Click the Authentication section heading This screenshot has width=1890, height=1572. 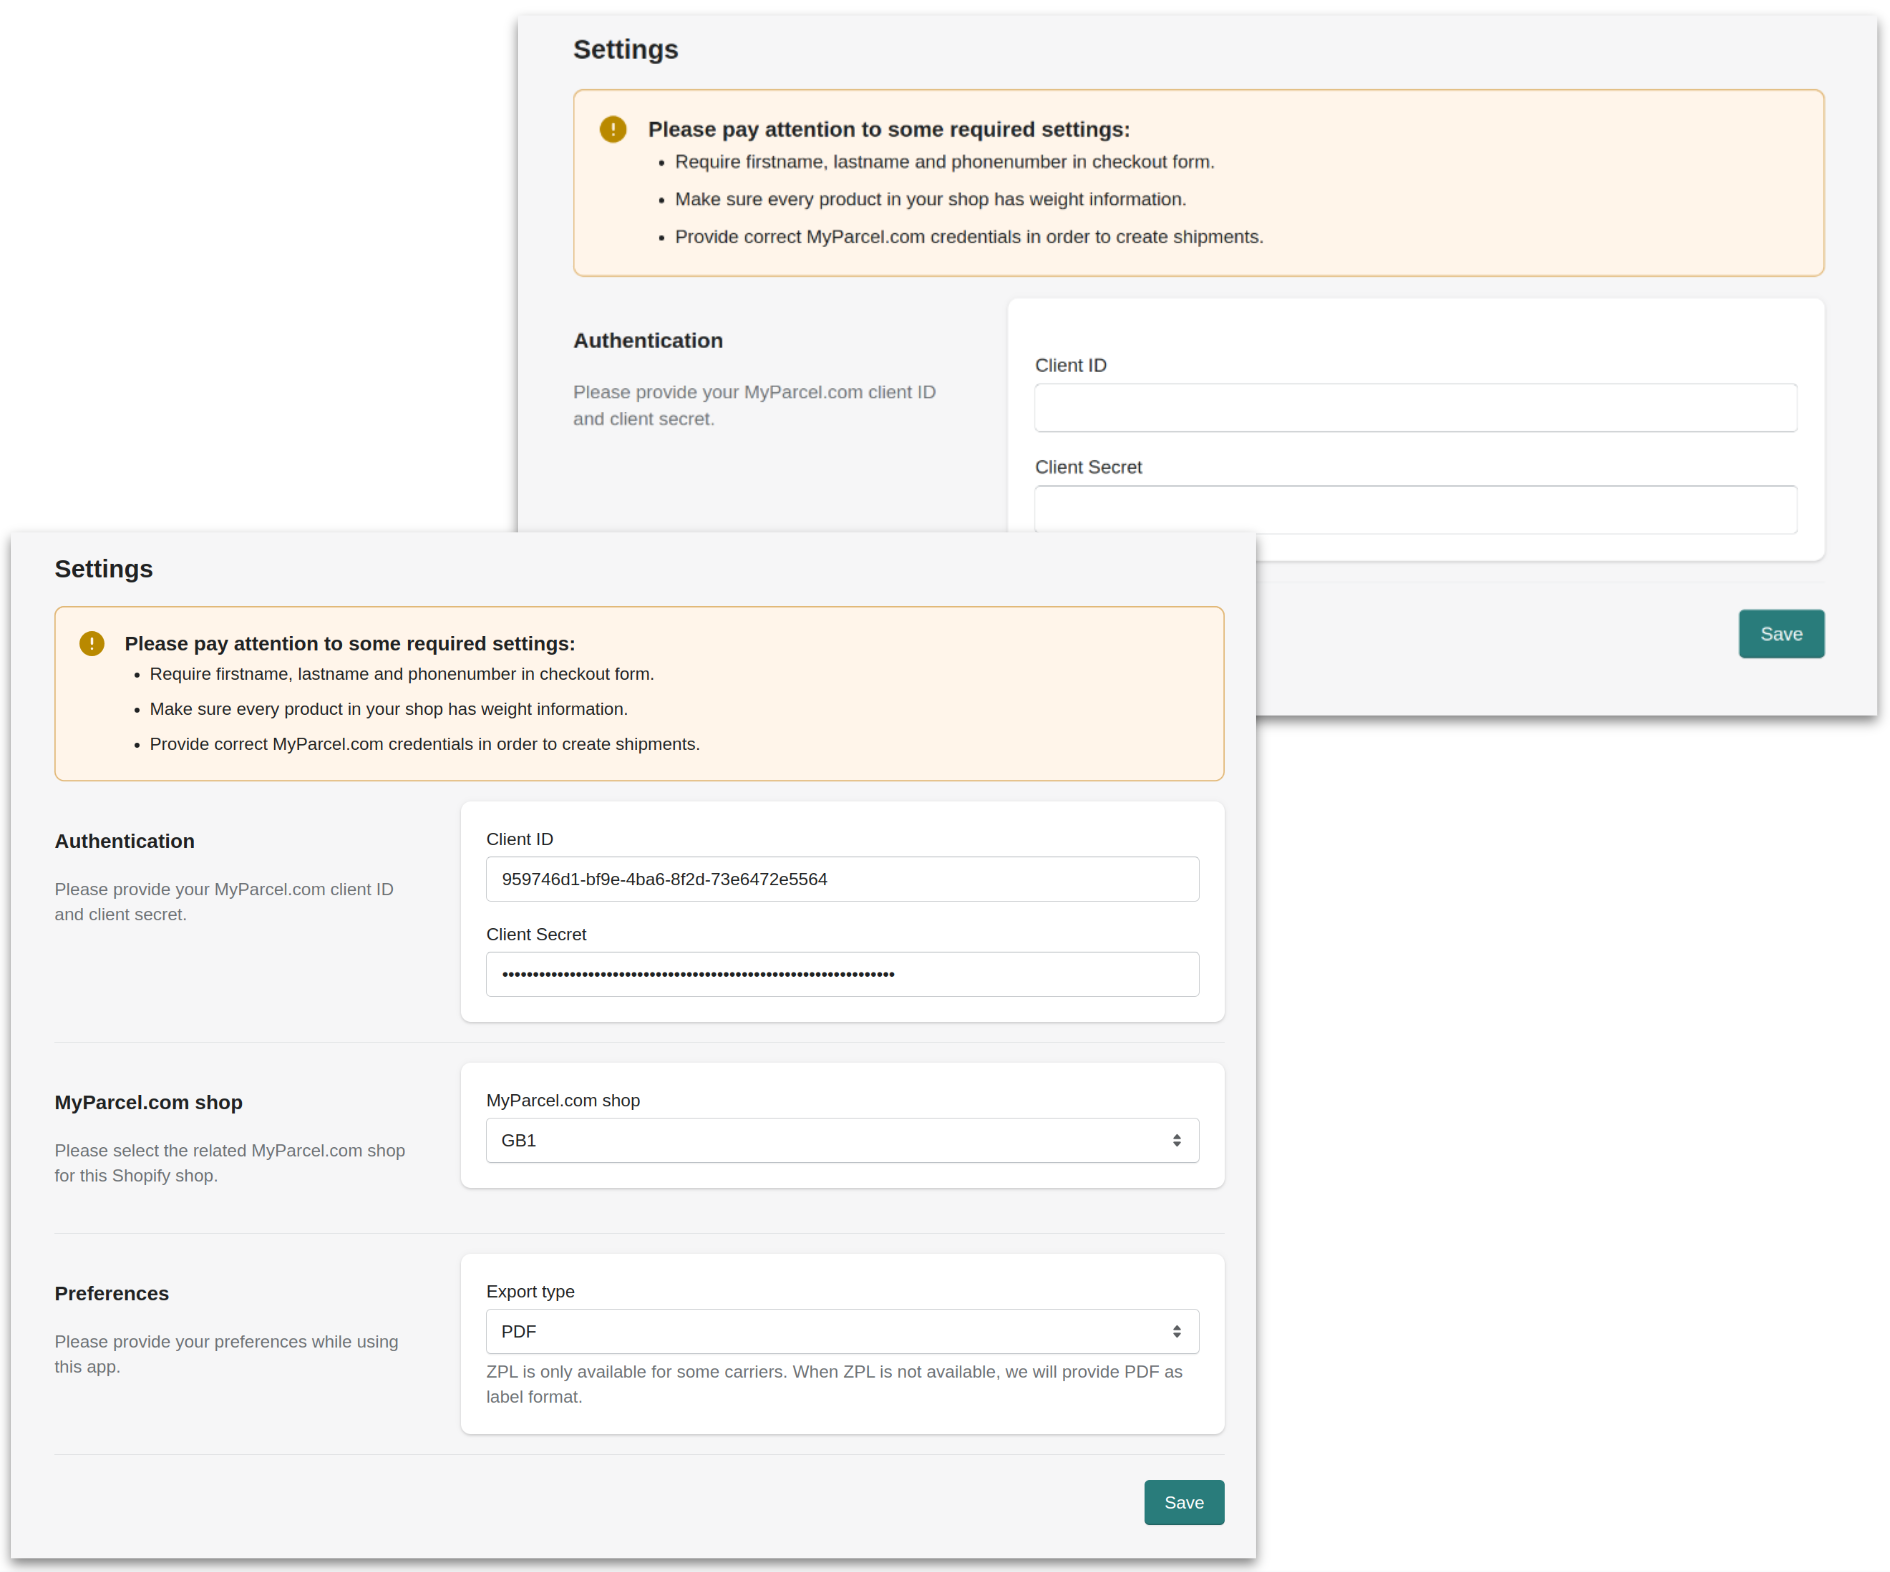124,841
